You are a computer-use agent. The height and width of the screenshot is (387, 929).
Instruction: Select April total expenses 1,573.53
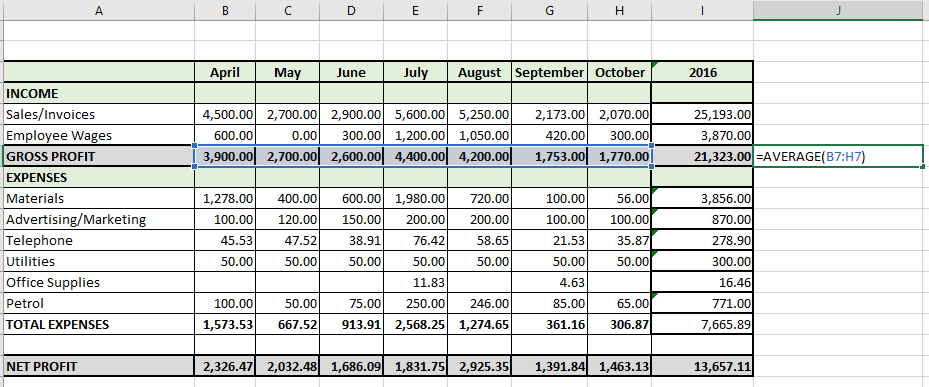pos(225,324)
